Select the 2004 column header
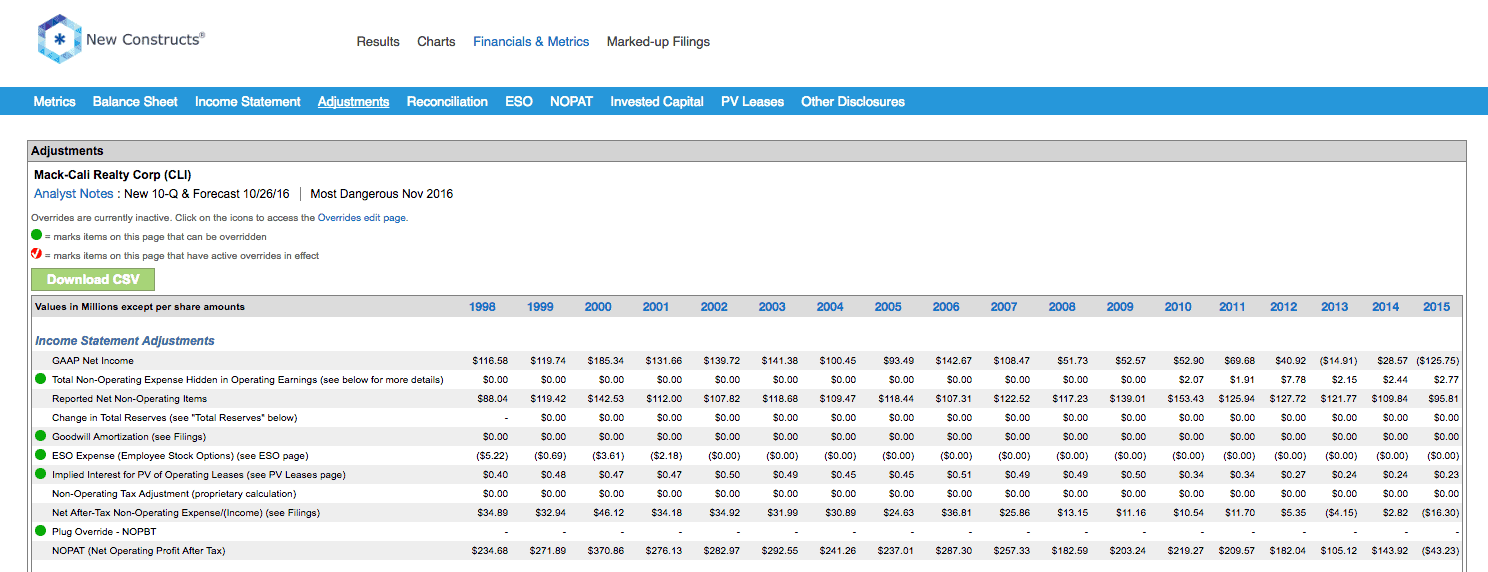1488x572 pixels. (x=830, y=307)
